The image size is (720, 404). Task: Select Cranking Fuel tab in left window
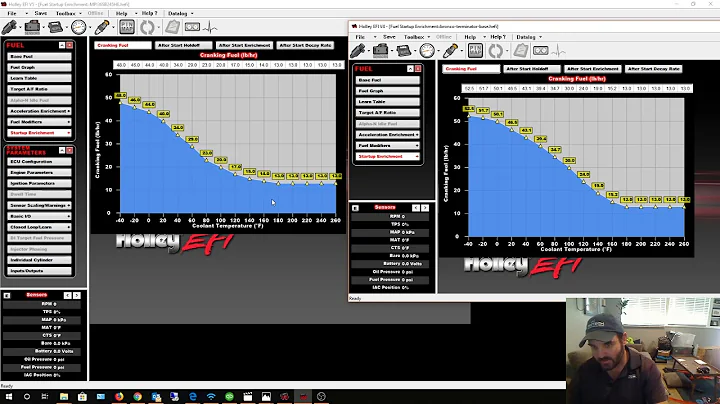pos(123,45)
